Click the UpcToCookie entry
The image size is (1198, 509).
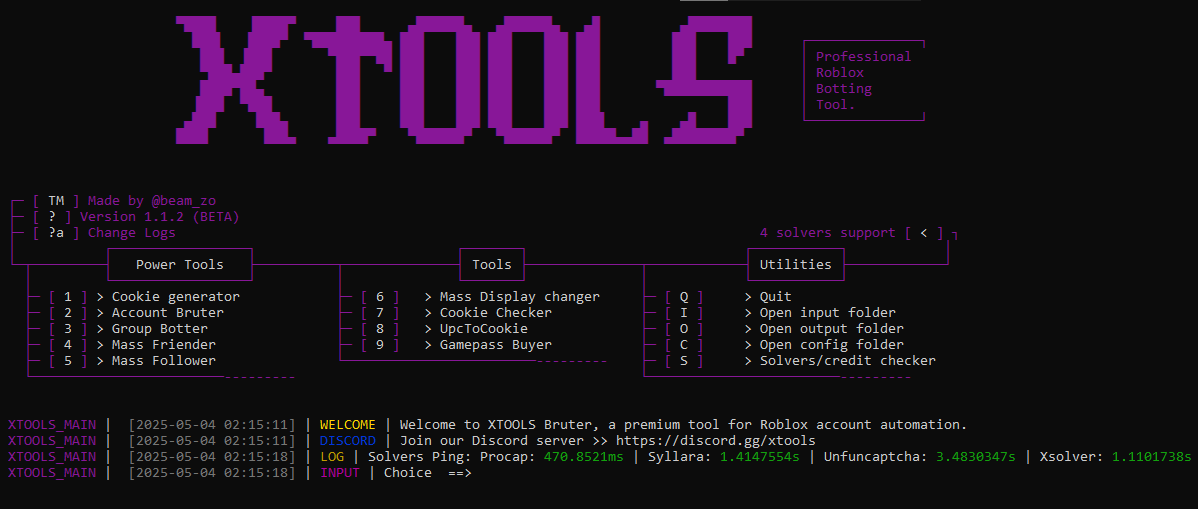click(484, 329)
